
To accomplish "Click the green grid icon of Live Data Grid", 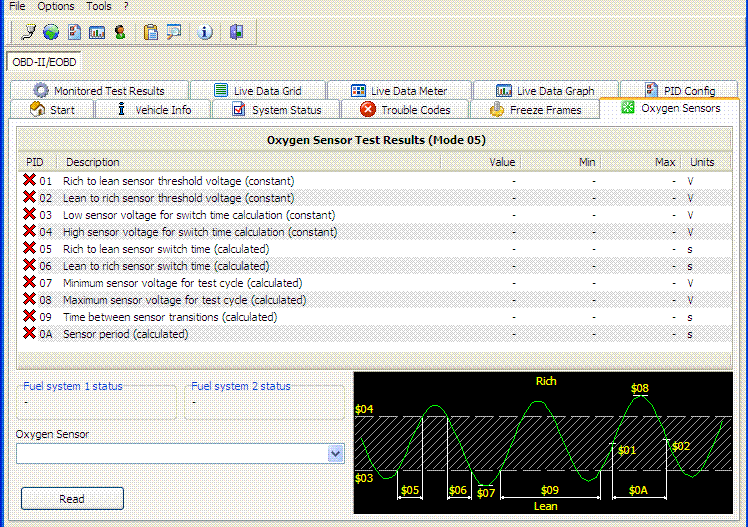I will pos(221,90).
